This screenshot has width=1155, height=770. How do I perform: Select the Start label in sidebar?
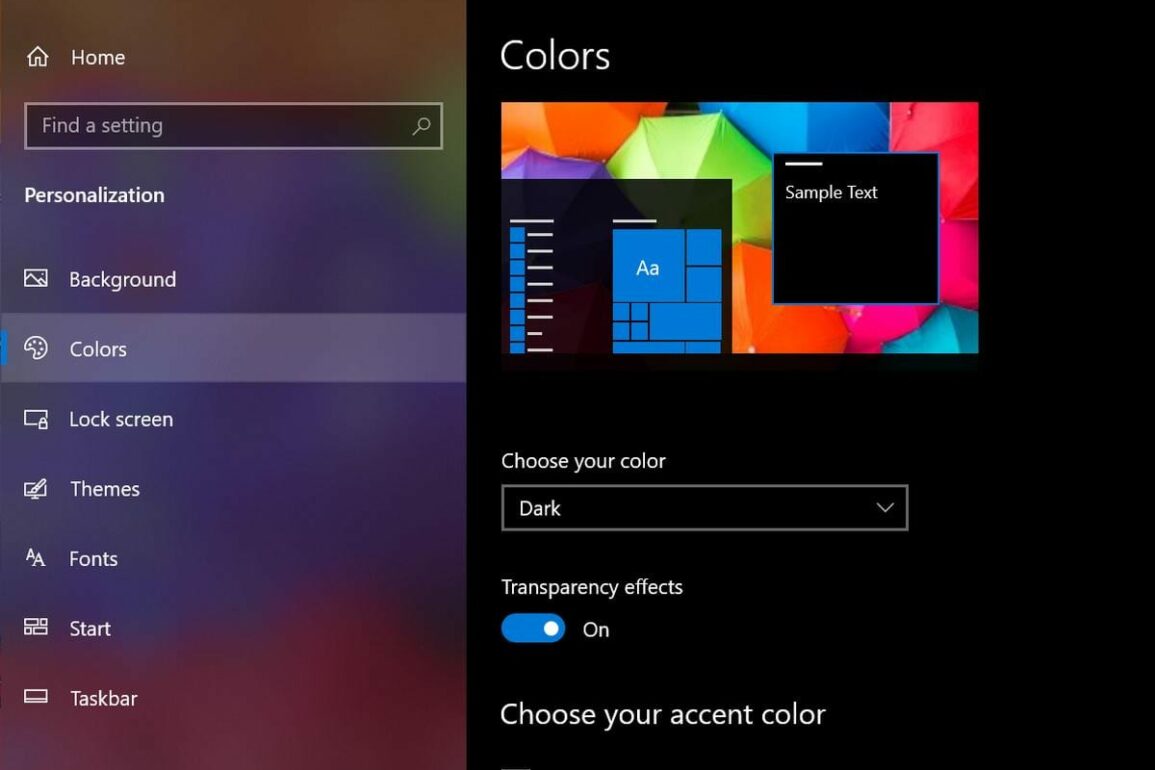[90, 628]
